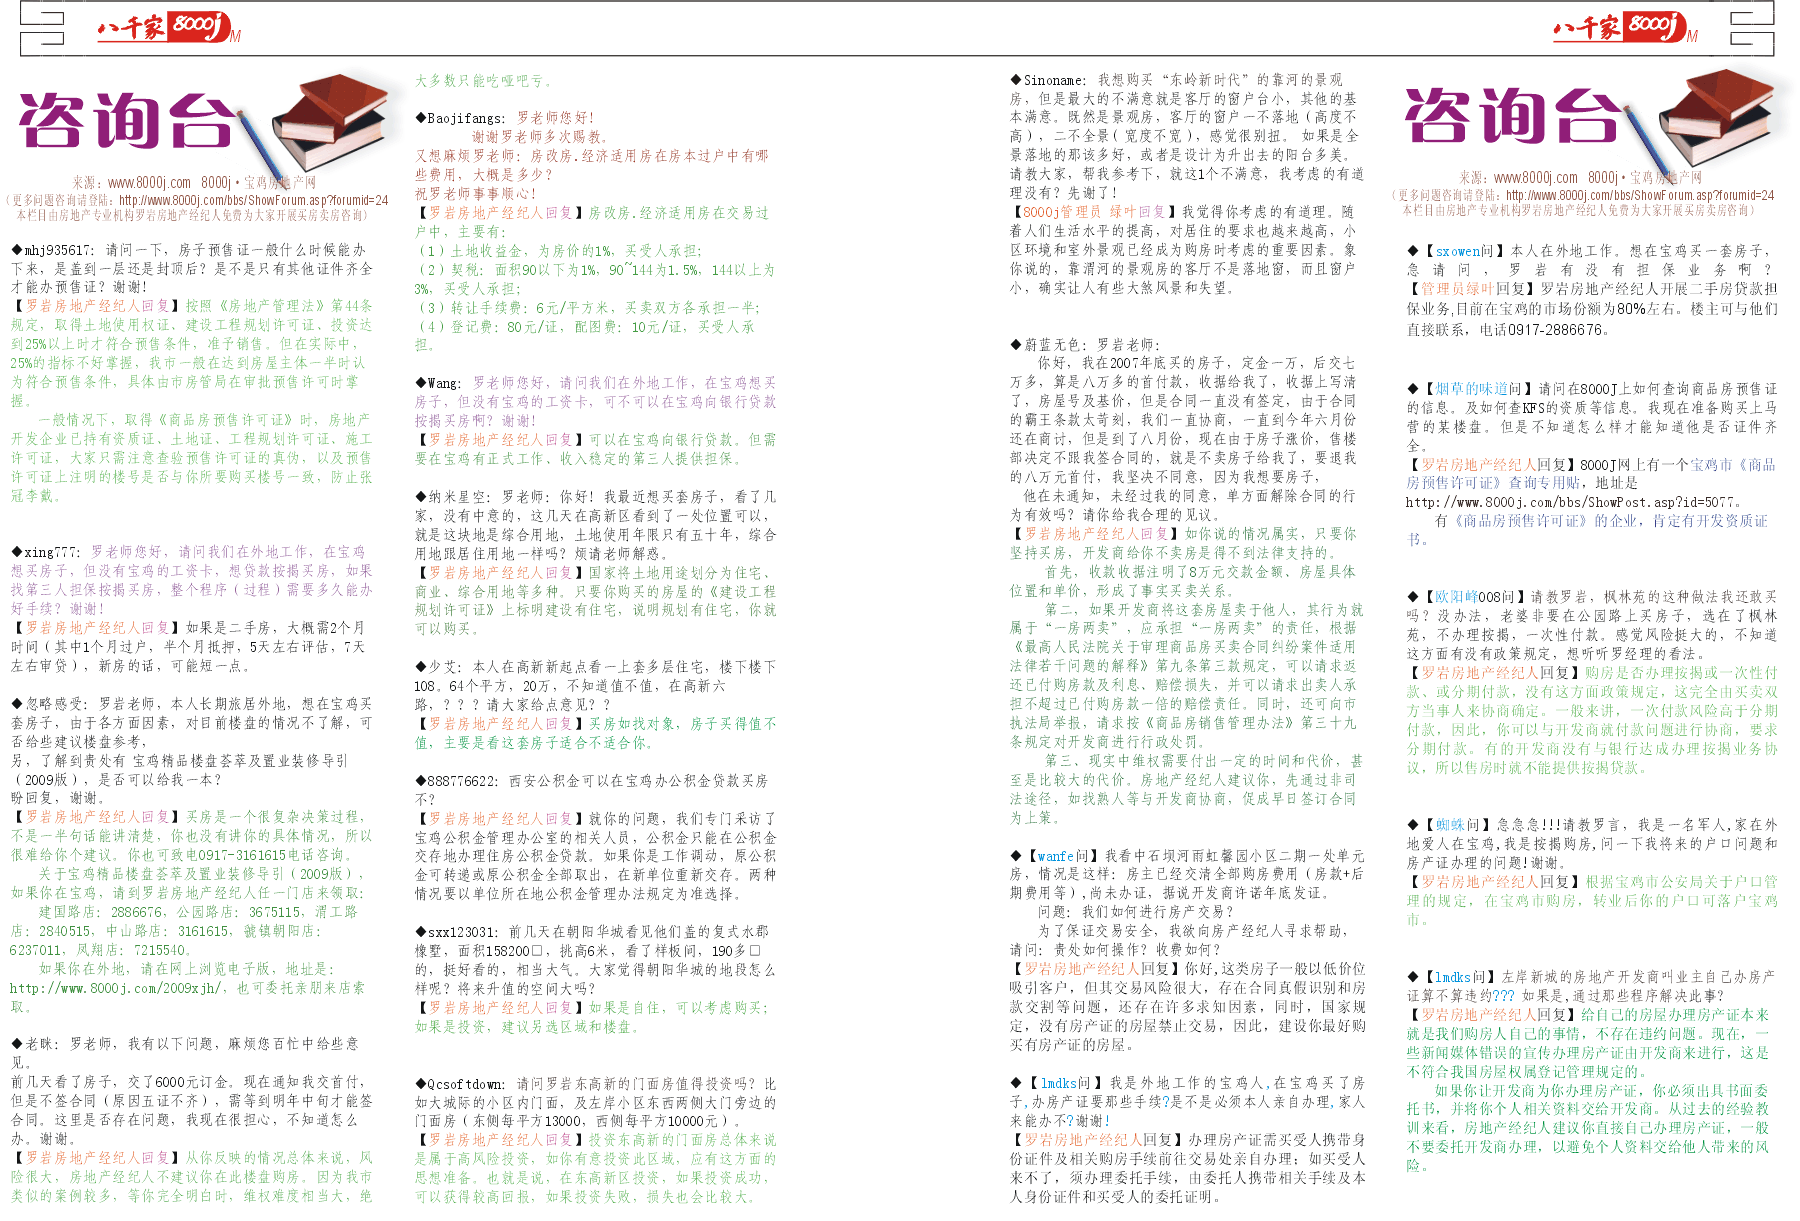Open the 宝鸡市《商品房预售许可证》查询专用贴 link

[1591, 473]
